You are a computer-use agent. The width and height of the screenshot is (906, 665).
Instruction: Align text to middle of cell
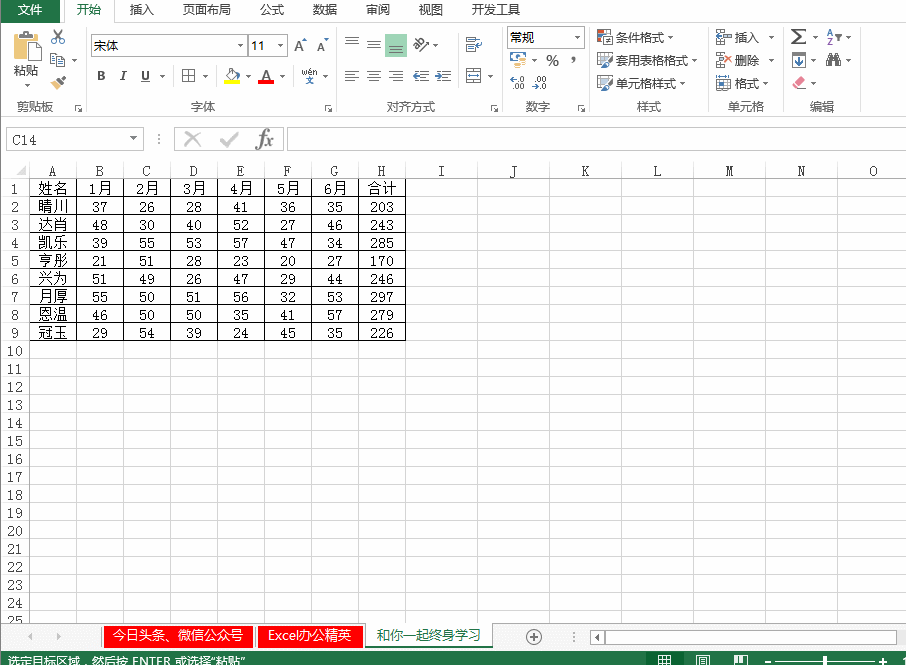(x=374, y=44)
